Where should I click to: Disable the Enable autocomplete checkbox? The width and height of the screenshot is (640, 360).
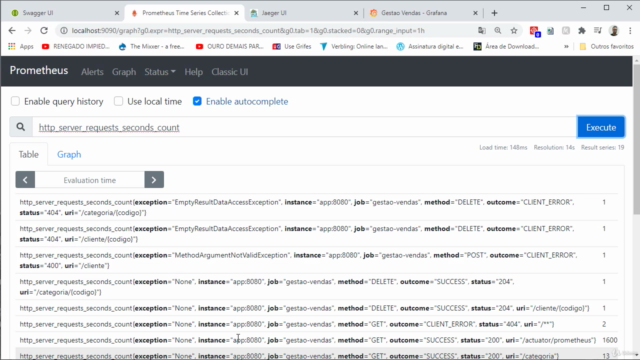[x=197, y=101]
